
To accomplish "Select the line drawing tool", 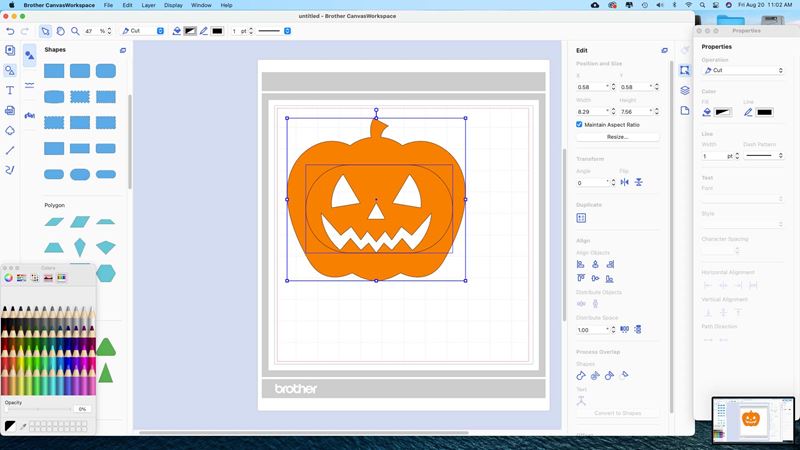I will pyautogui.click(x=10, y=150).
